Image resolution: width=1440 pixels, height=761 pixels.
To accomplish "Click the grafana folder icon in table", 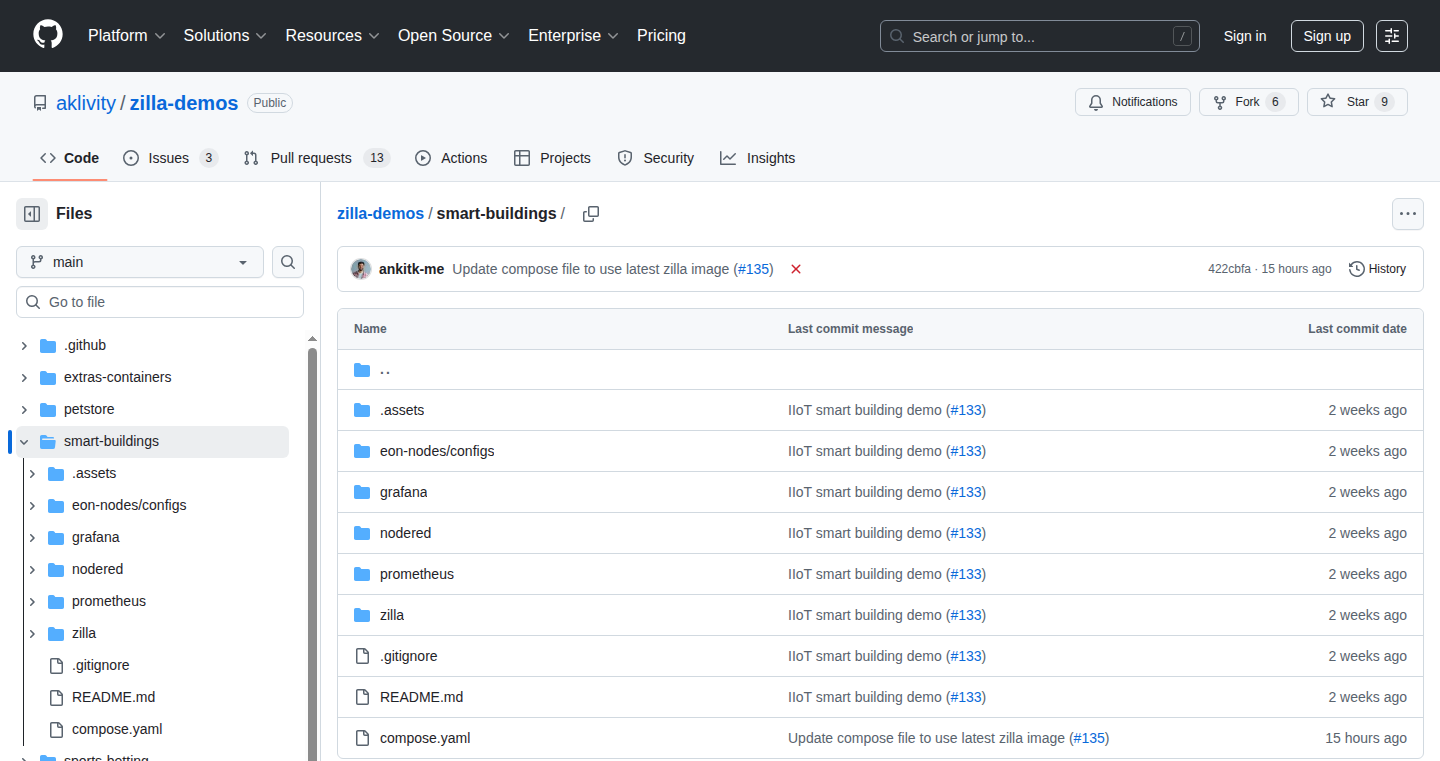I will [x=362, y=492].
